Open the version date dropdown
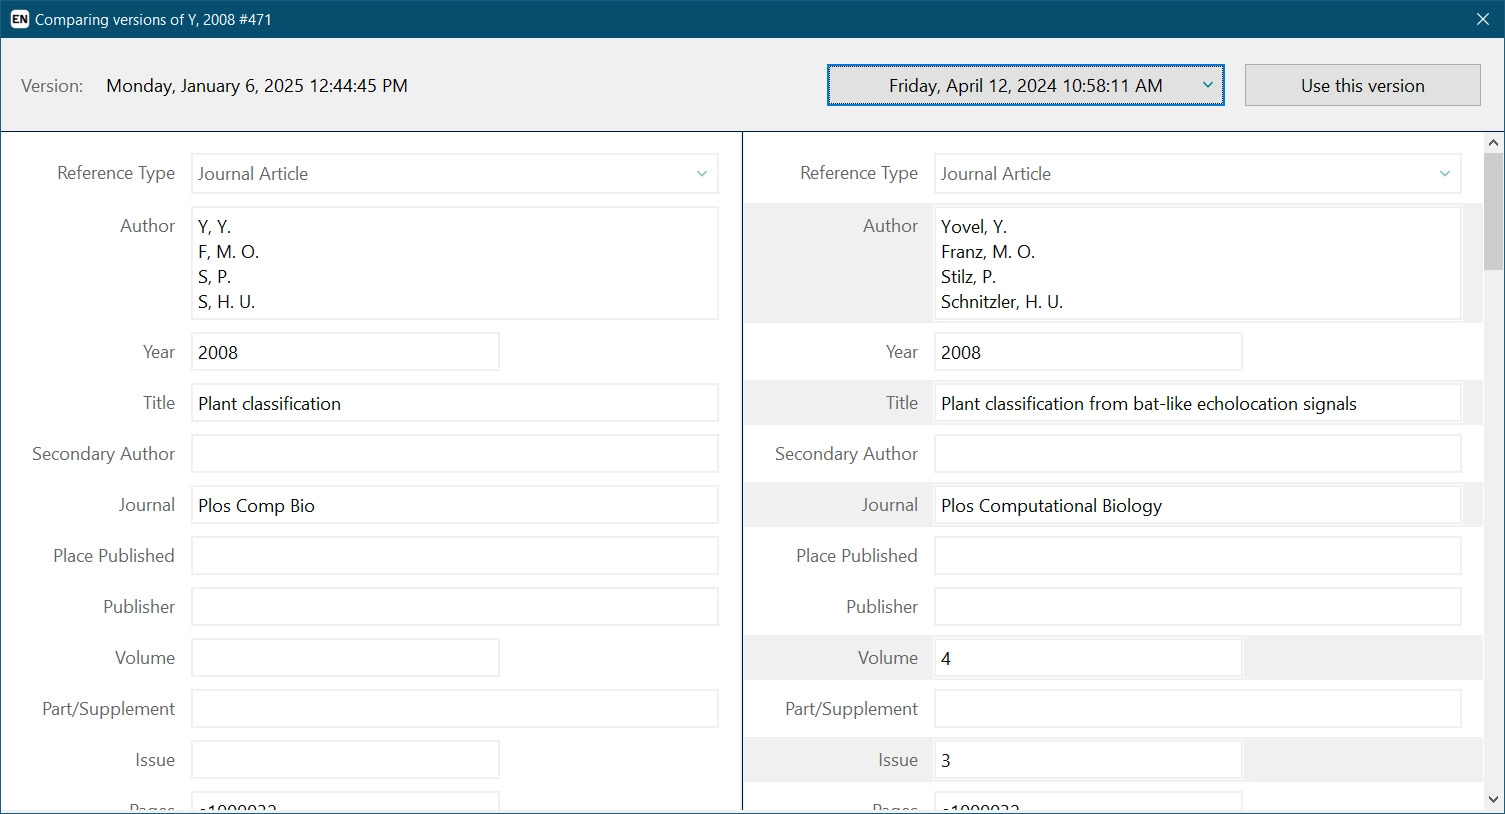Viewport: 1505px width, 814px height. click(1025, 85)
